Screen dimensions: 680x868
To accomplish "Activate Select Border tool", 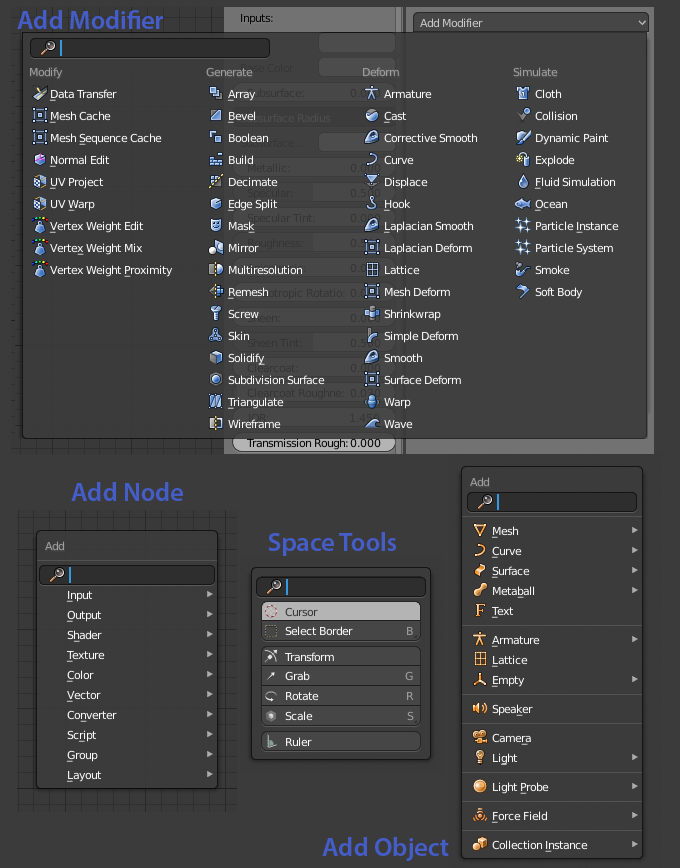I will tap(341, 631).
